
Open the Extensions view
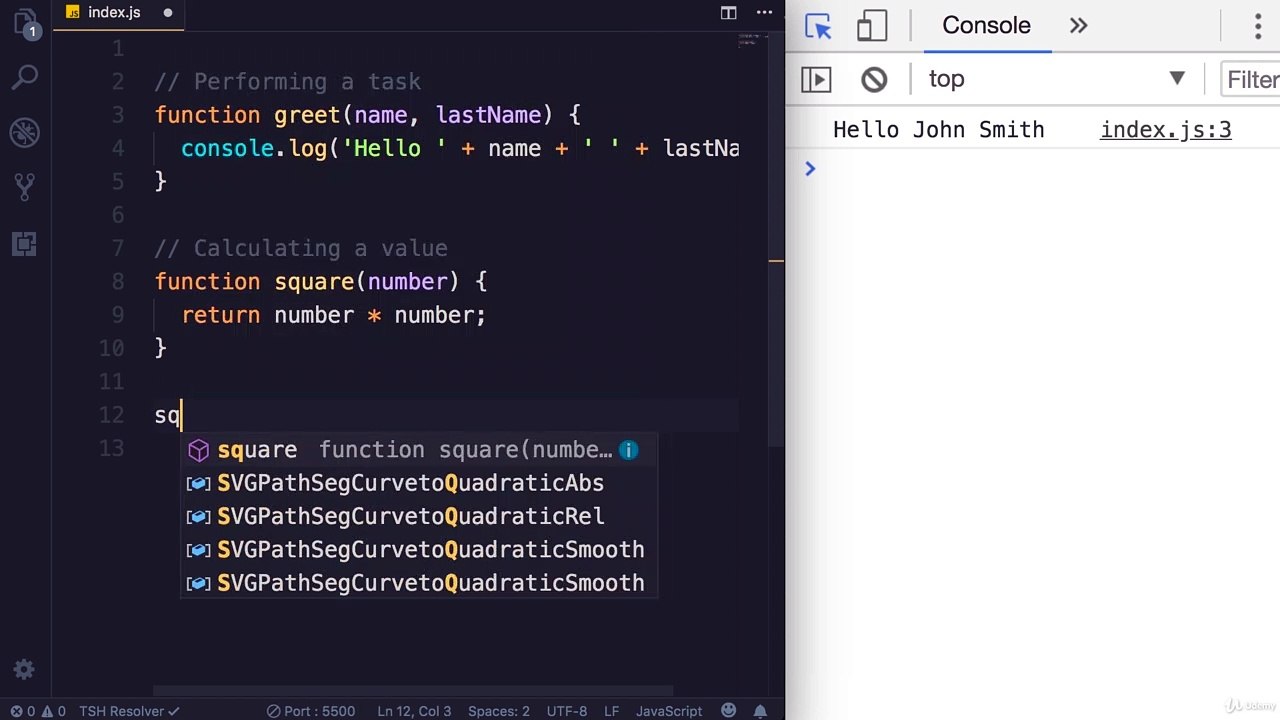pyautogui.click(x=25, y=242)
